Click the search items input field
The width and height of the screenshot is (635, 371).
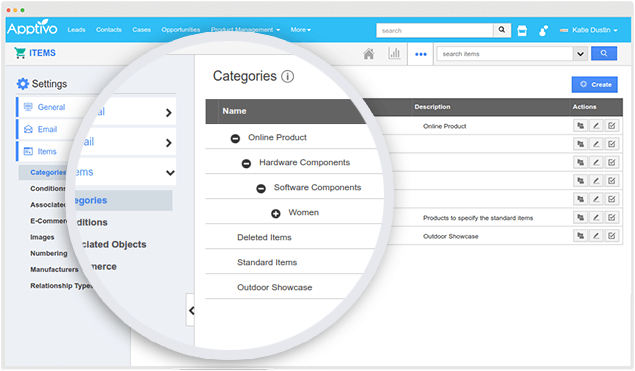coord(505,53)
